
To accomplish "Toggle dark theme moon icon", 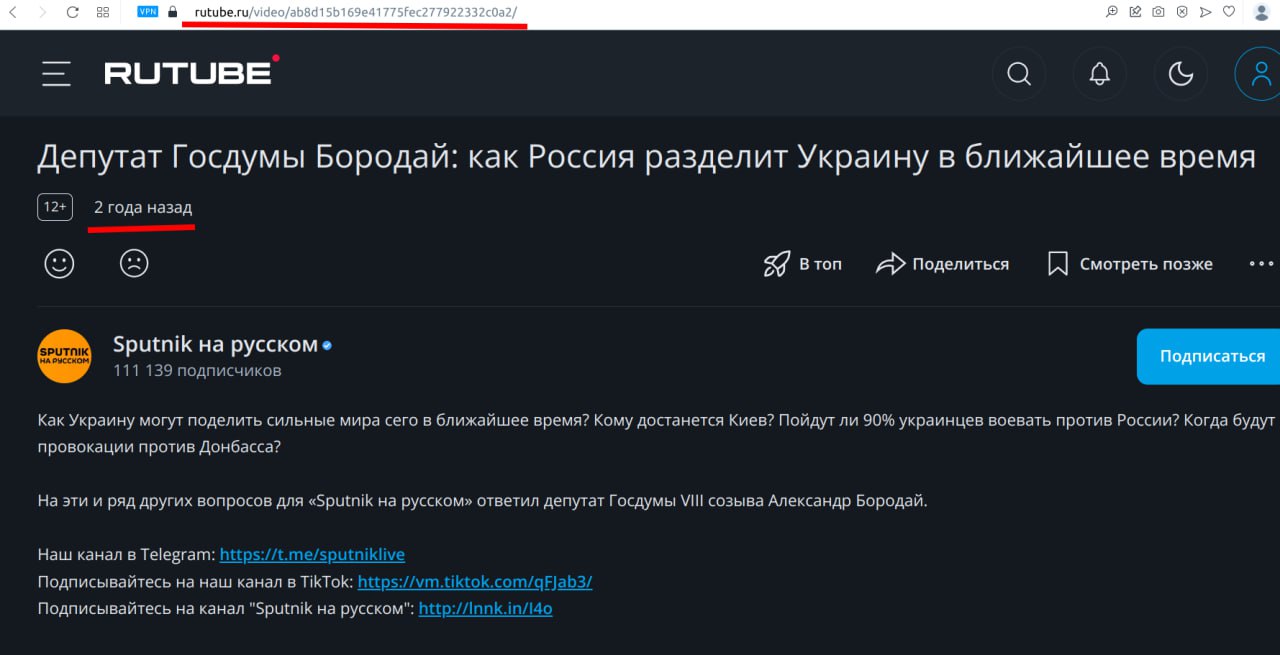I will coord(1181,74).
